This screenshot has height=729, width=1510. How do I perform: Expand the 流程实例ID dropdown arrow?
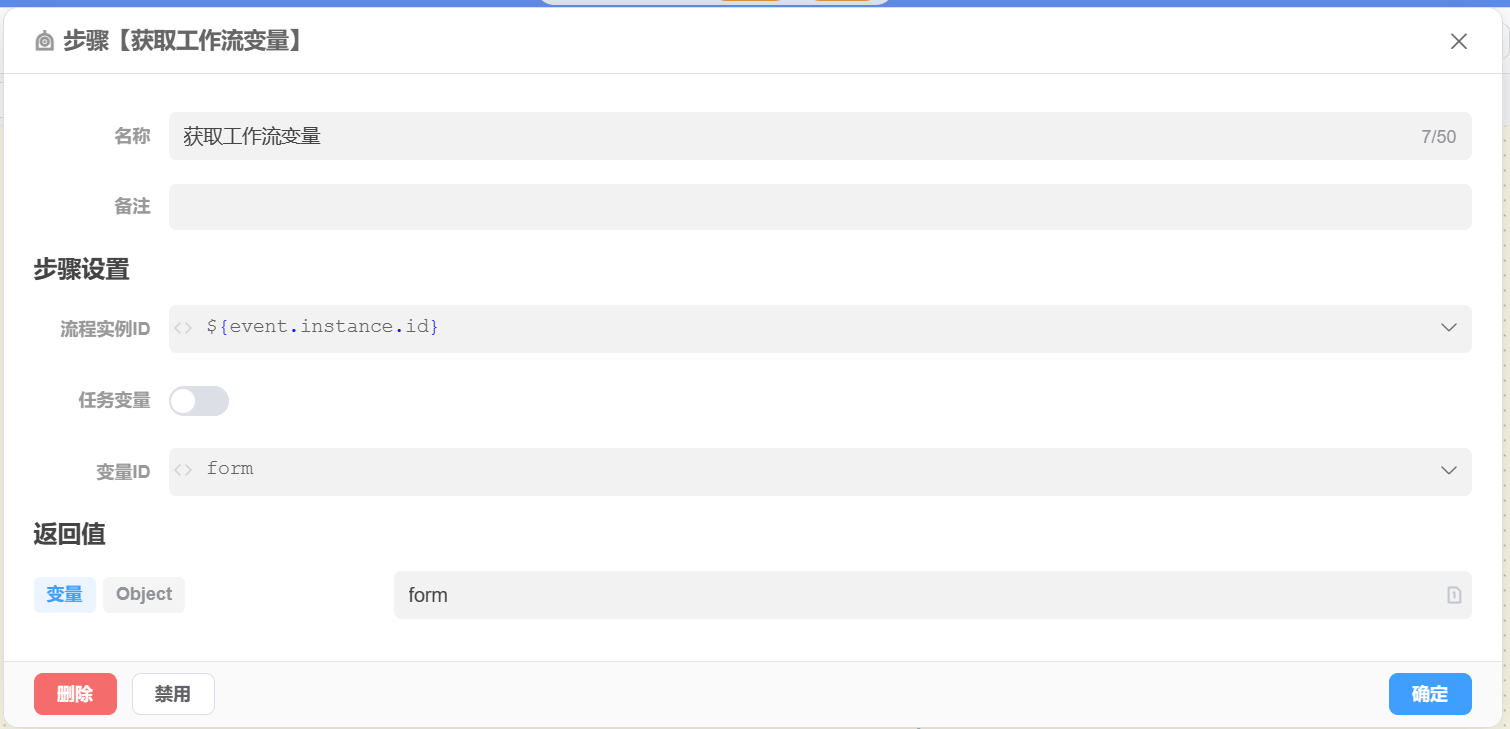1448,328
